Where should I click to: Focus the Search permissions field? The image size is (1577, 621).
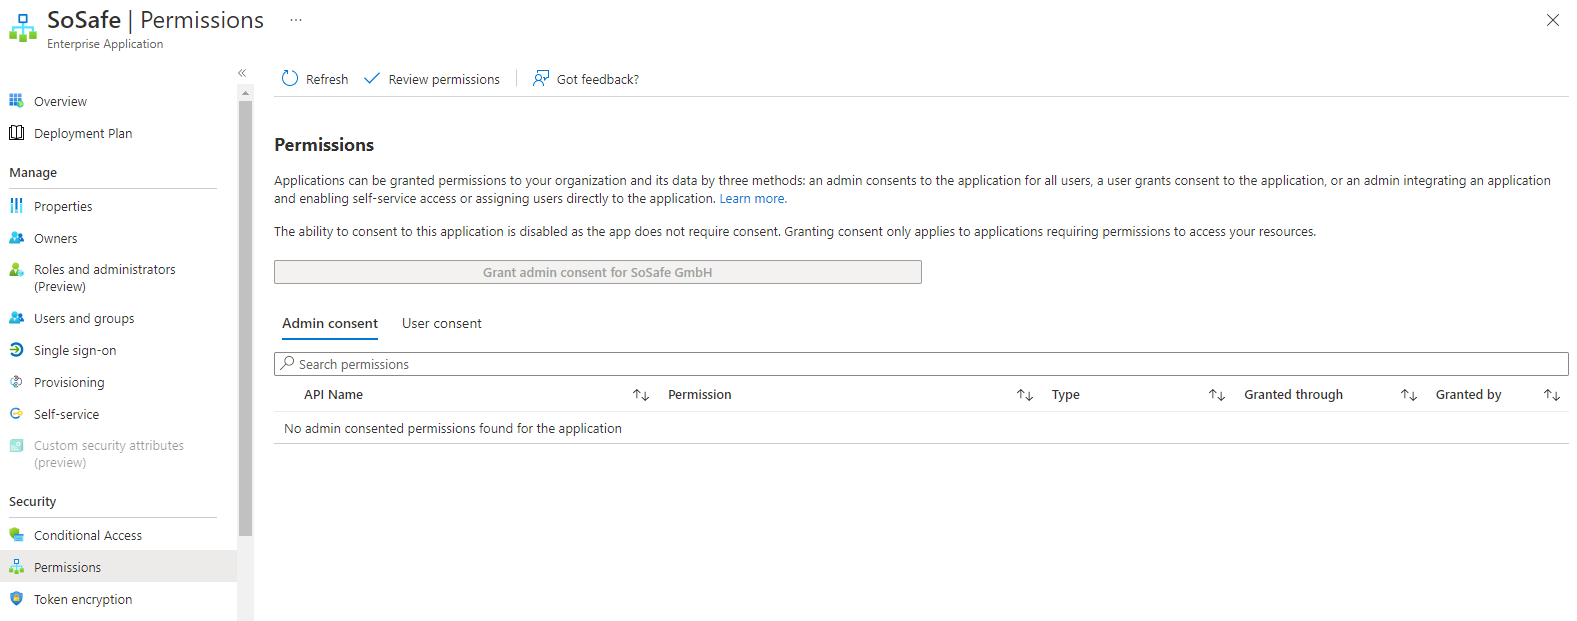(x=920, y=364)
